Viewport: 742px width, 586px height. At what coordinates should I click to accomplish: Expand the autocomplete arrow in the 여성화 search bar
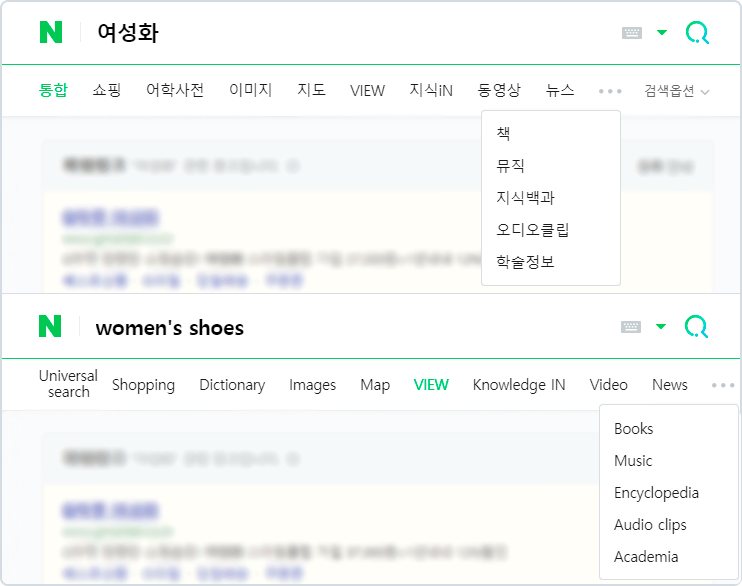click(662, 33)
